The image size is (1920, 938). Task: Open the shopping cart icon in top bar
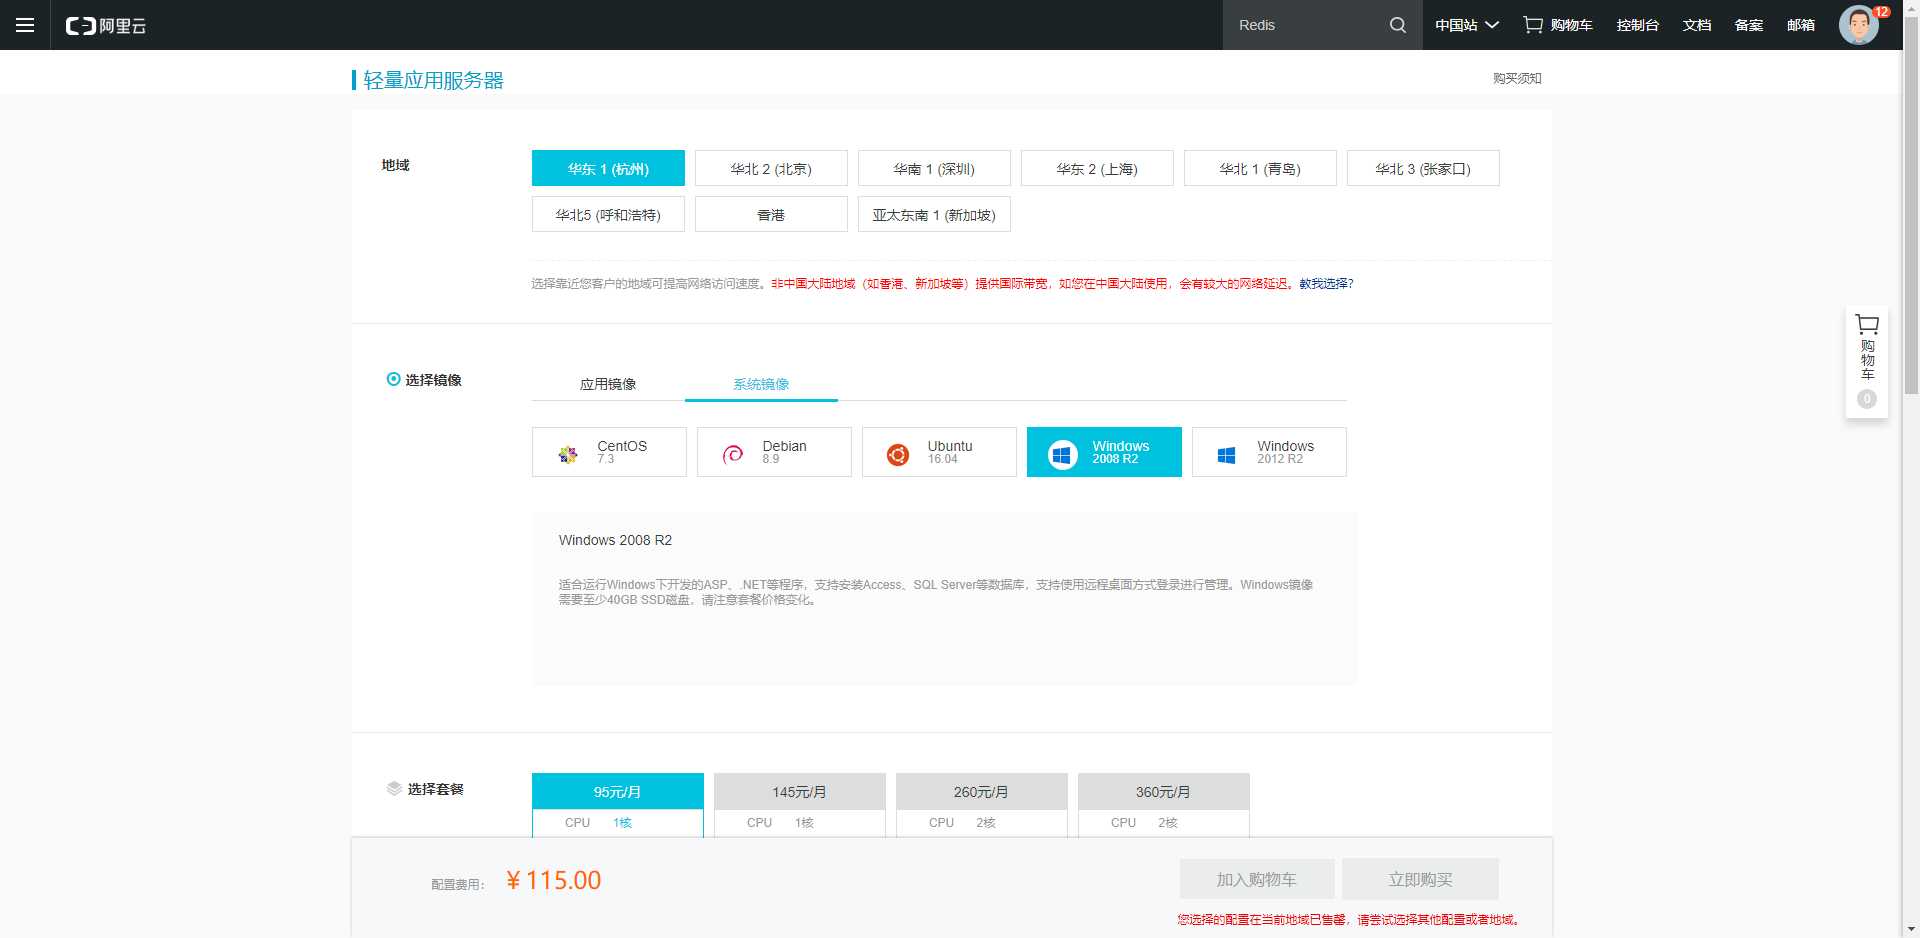point(1533,25)
